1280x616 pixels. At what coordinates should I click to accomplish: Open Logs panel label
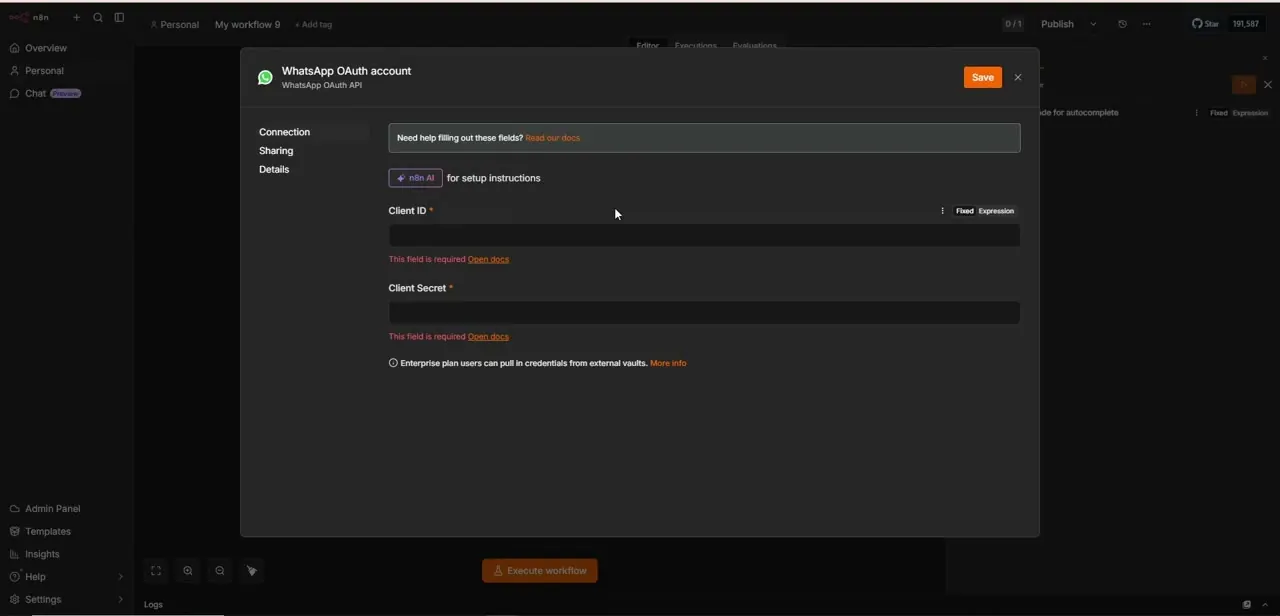153,604
